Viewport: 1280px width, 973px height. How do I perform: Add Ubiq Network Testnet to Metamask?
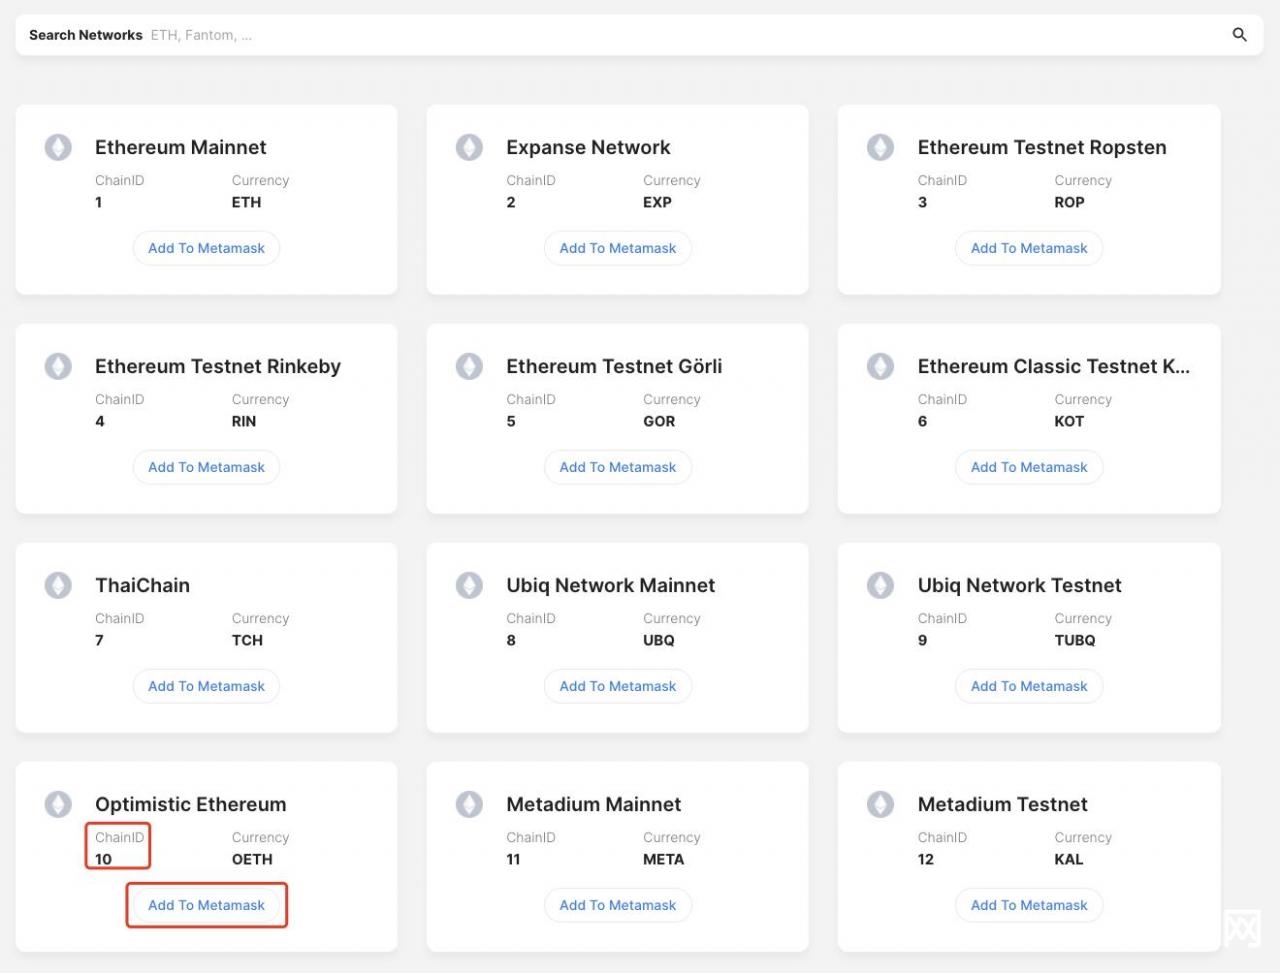point(1029,686)
